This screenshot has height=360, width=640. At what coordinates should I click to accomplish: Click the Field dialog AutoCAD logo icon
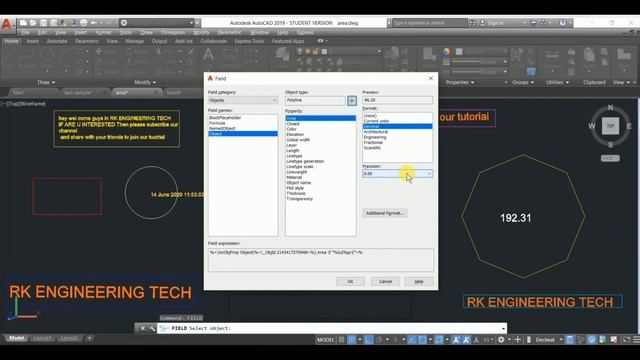click(x=211, y=78)
